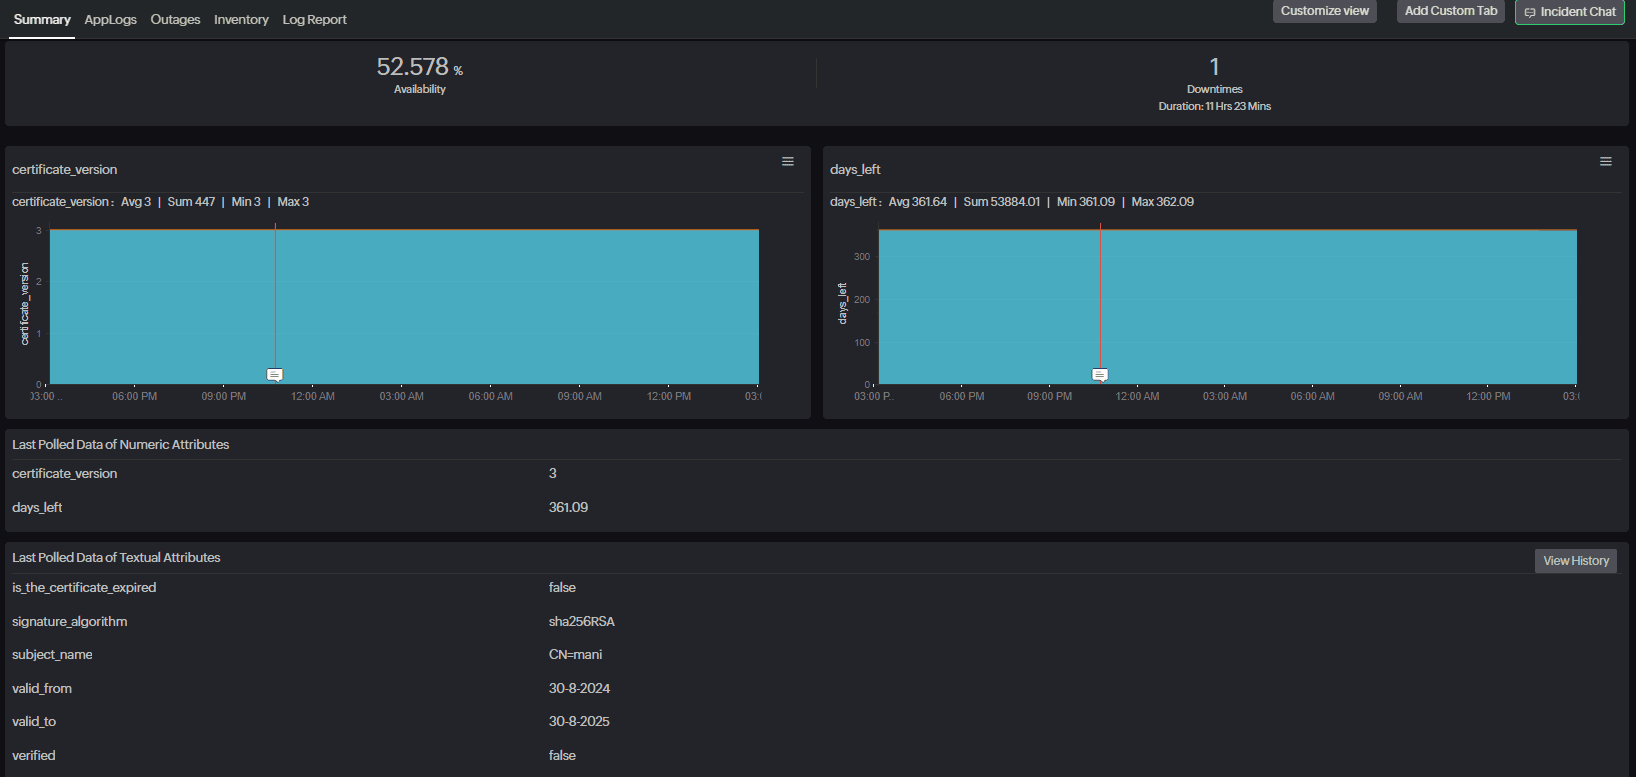Click the valid_to attribute name
Image resolution: width=1636 pixels, height=777 pixels.
(34, 722)
